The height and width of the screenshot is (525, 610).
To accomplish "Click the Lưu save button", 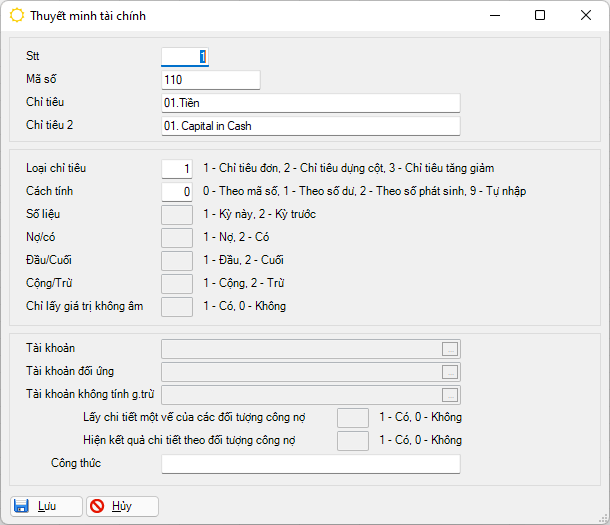I will 46,506.
